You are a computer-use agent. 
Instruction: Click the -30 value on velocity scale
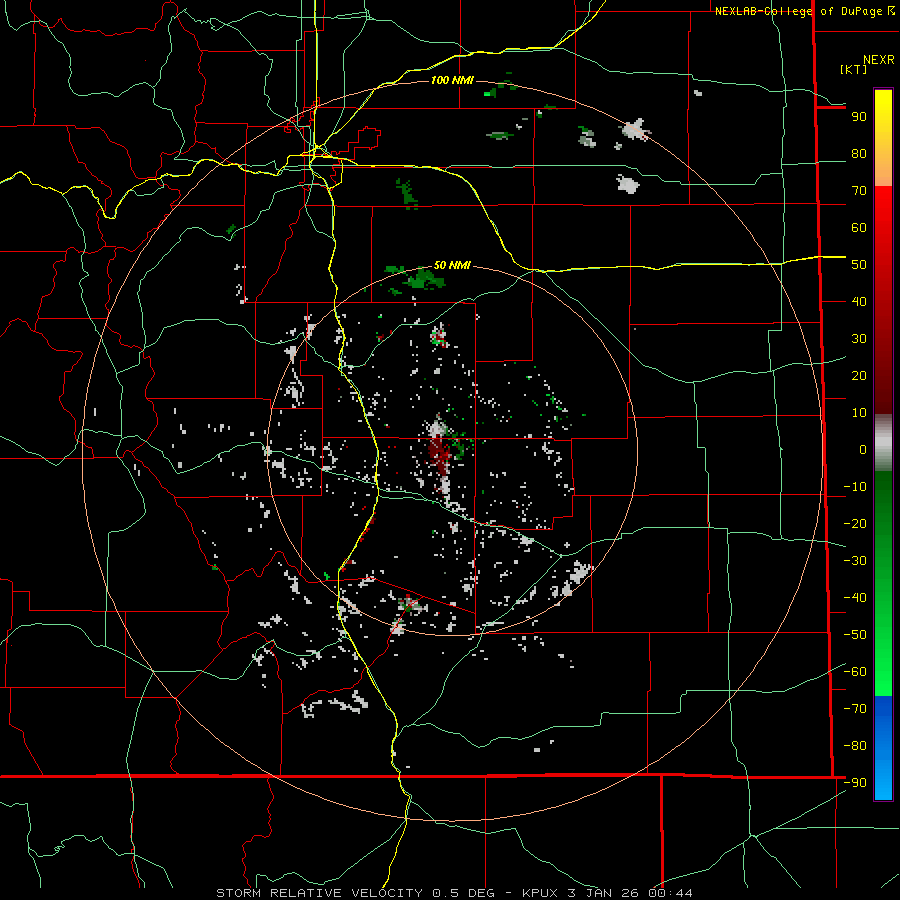[855, 561]
